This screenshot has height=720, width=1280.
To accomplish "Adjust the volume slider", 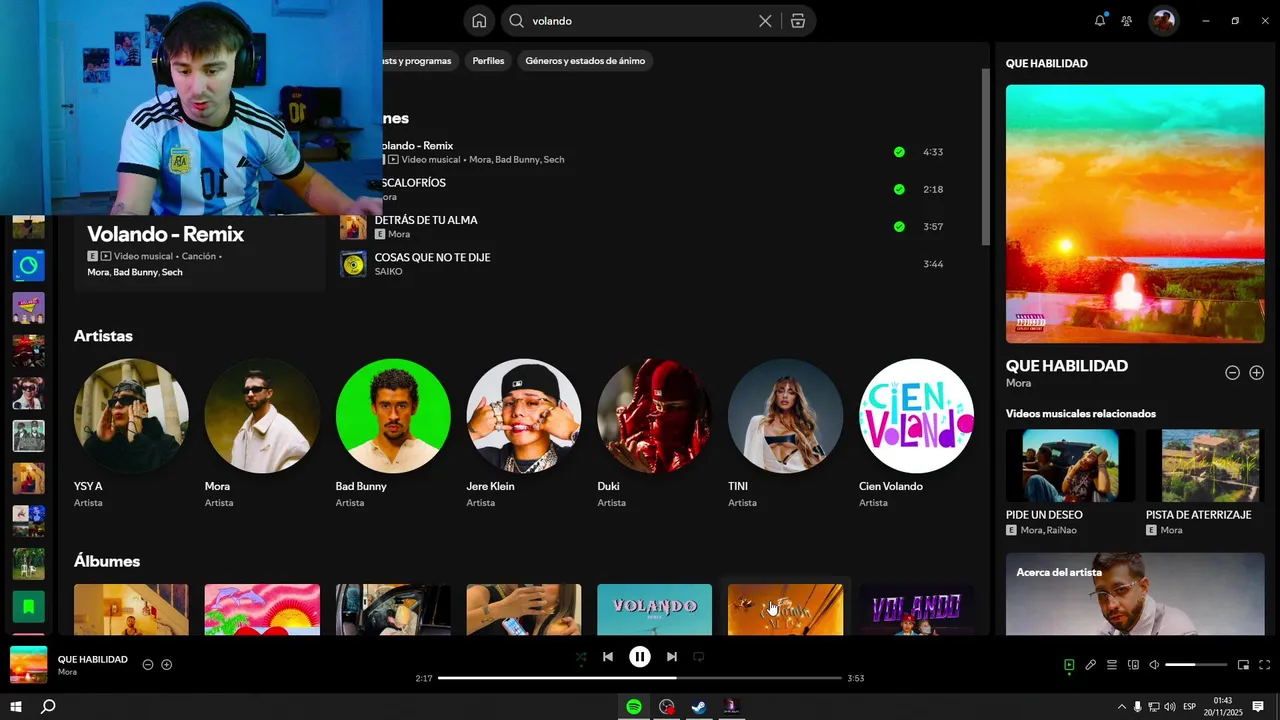I will point(1196,665).
